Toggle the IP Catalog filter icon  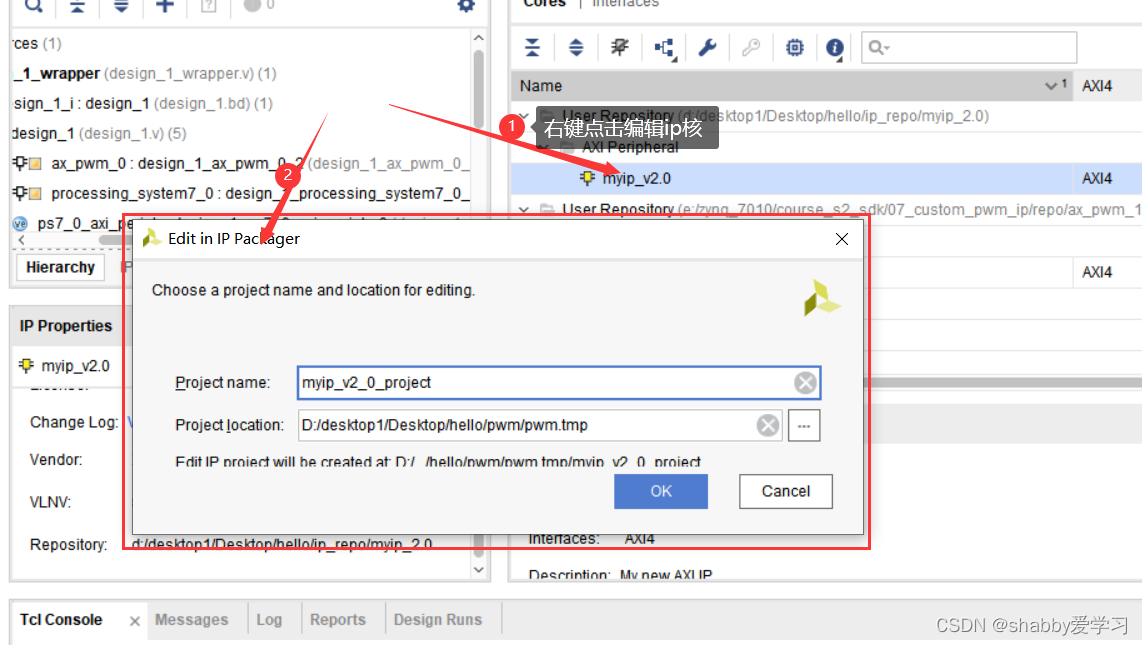(x=620, y=48)
